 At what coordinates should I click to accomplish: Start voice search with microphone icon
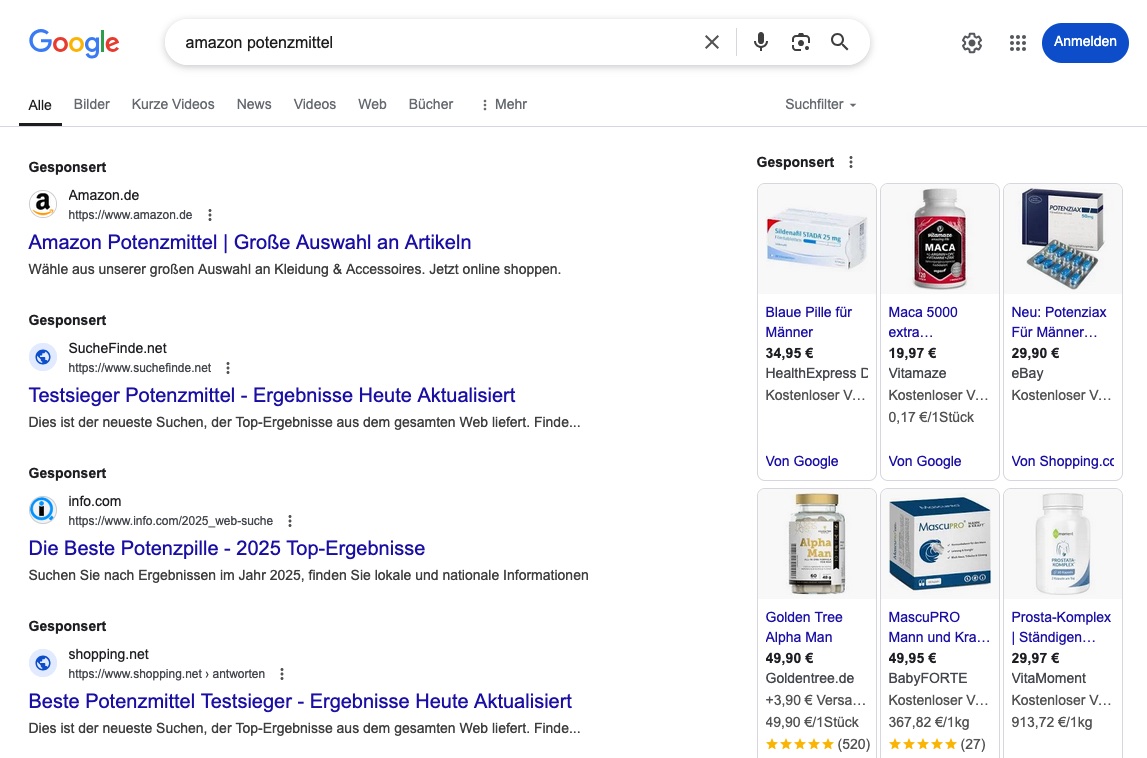pos(761,42)
